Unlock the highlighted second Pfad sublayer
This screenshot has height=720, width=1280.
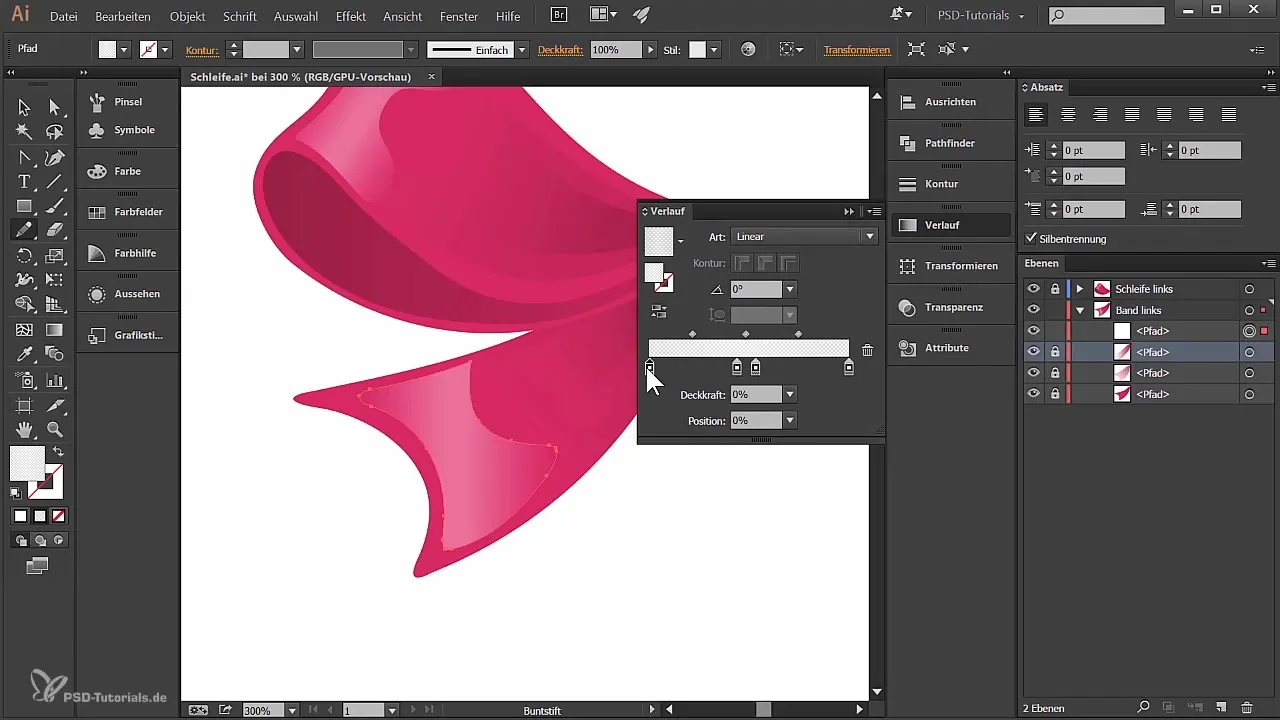pos(1055,352)
